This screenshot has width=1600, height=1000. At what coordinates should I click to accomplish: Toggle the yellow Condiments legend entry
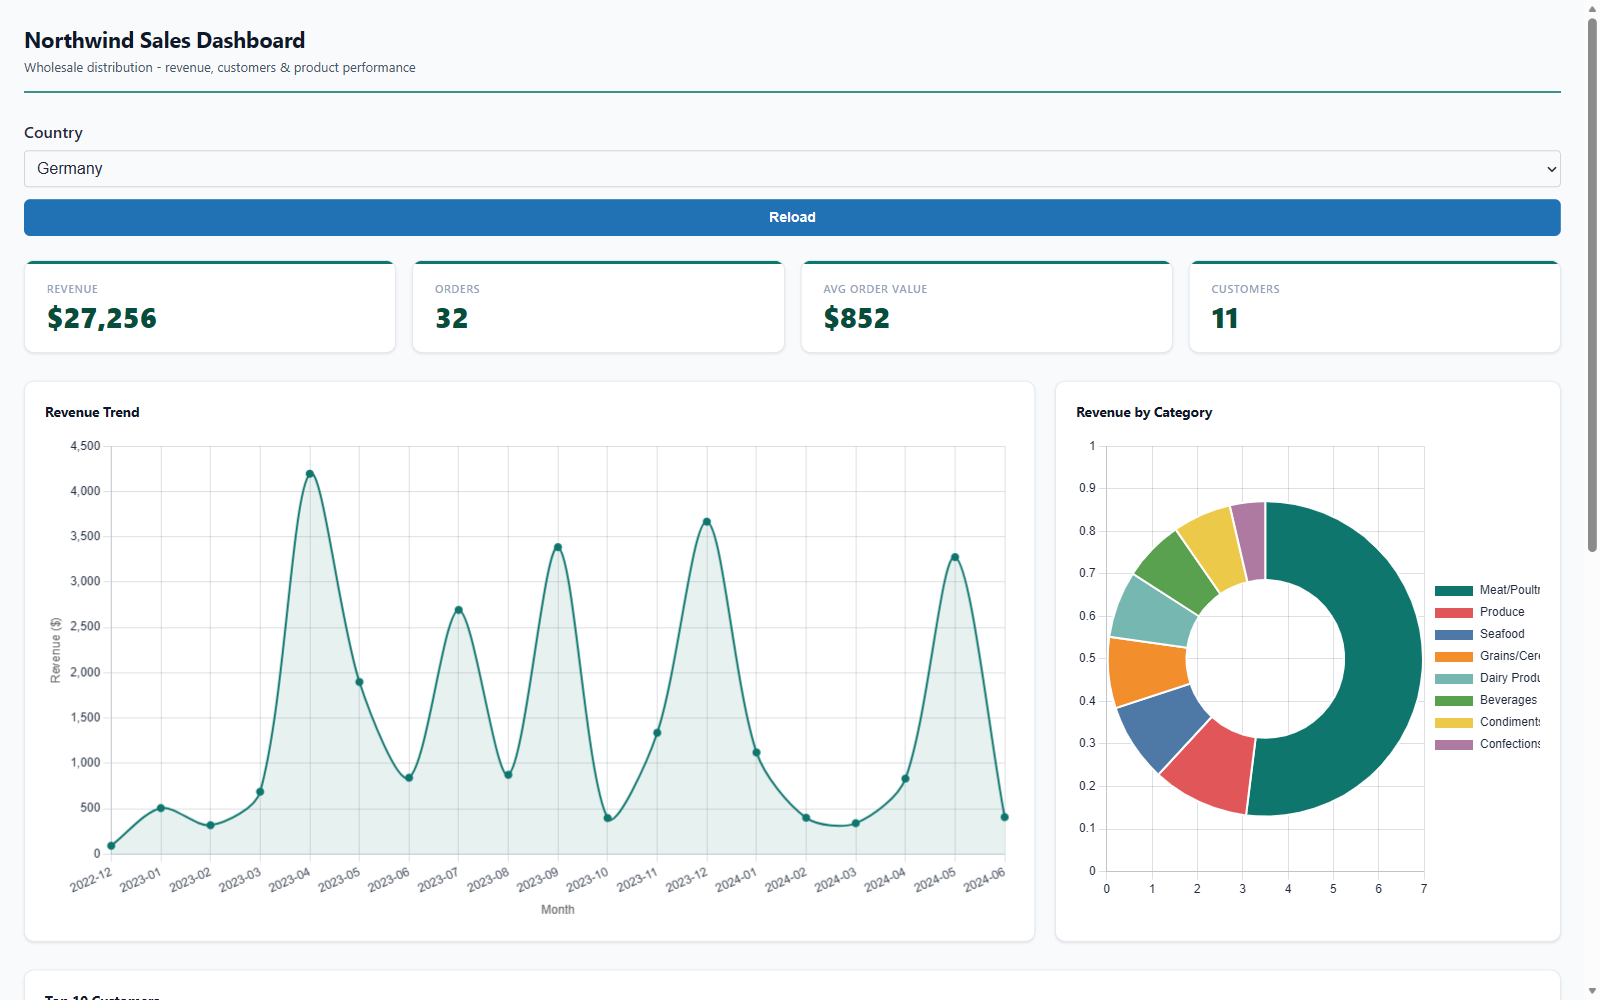[1487, 722]
